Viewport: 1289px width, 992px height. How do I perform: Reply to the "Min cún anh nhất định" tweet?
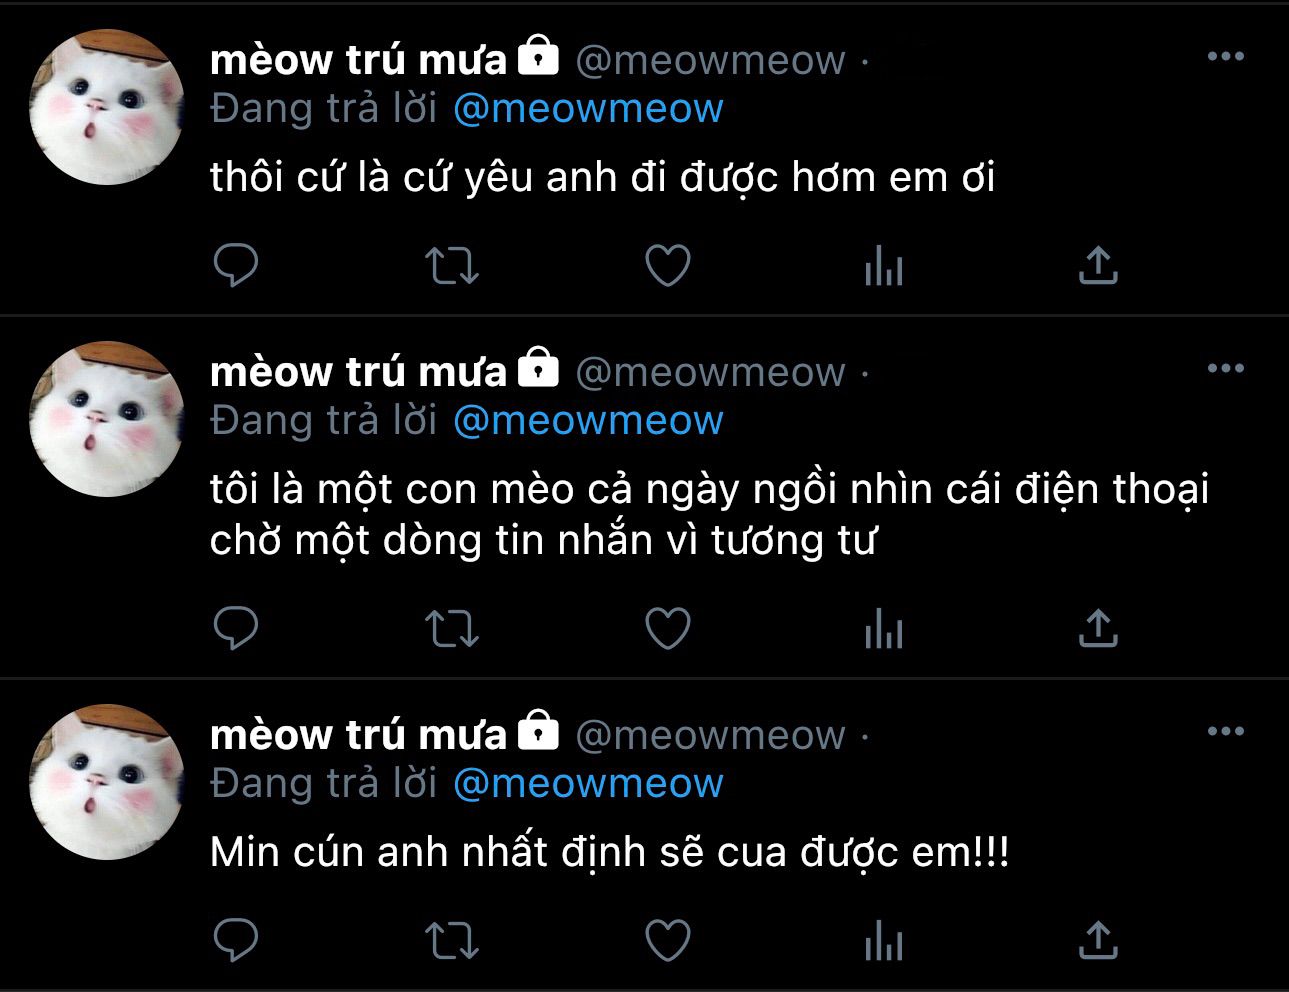click(x=236, y=940)
